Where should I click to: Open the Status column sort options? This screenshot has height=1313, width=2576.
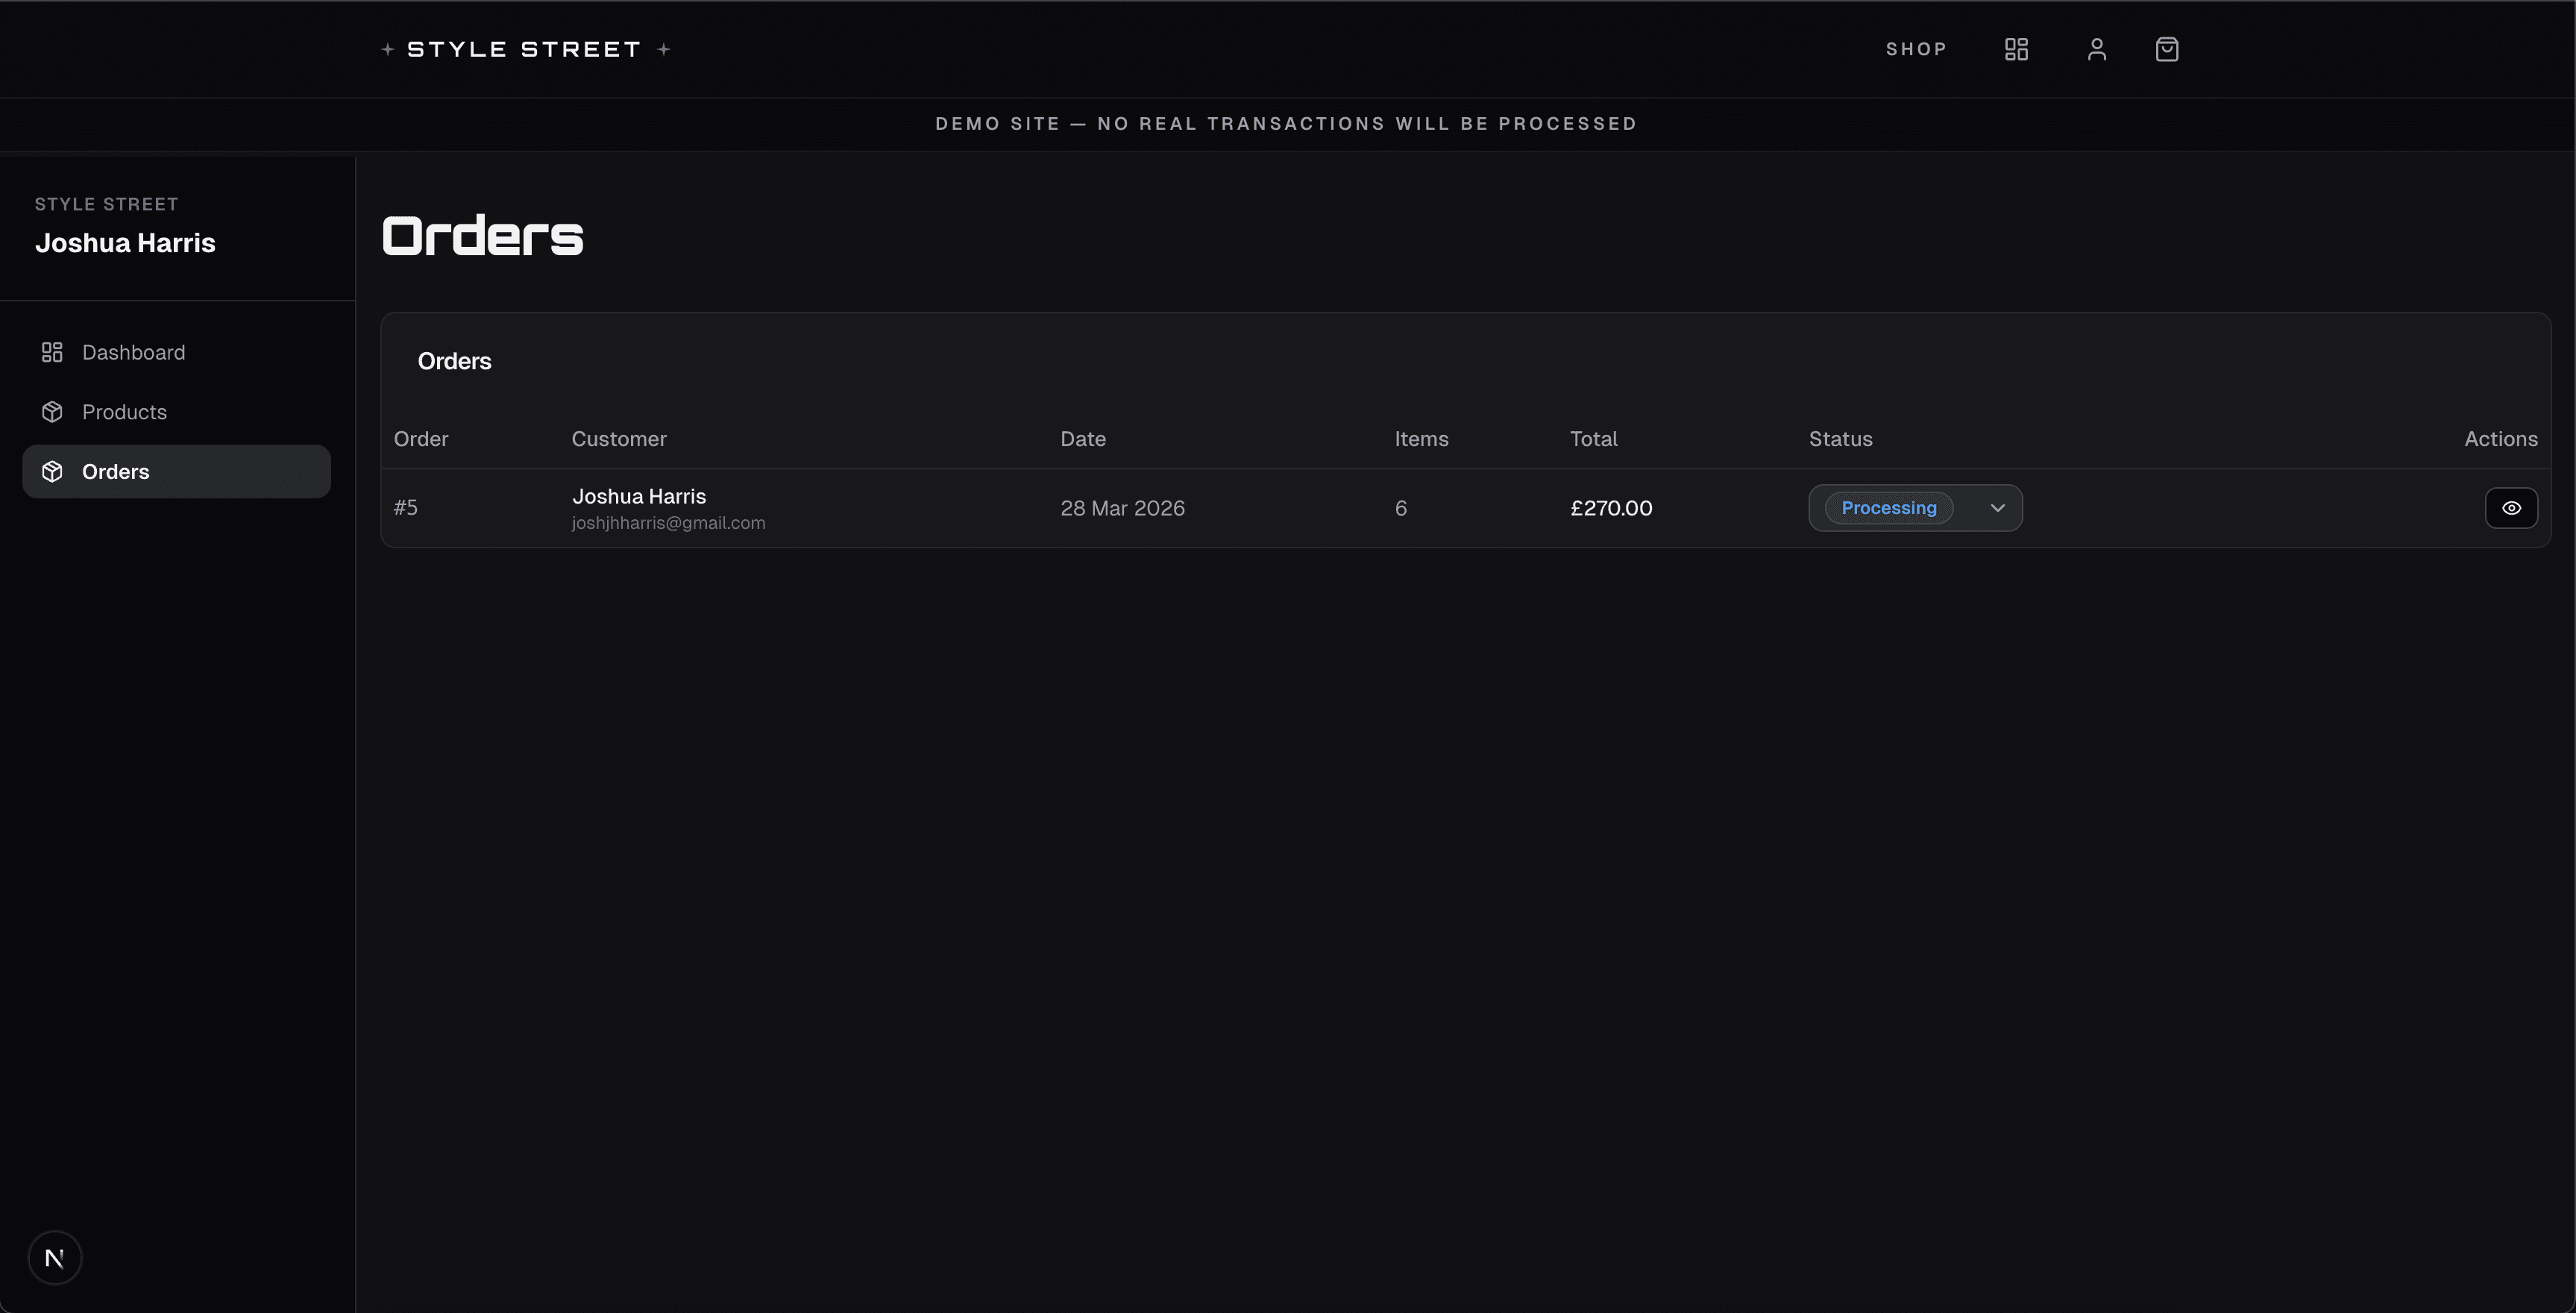coord(1840,438)
